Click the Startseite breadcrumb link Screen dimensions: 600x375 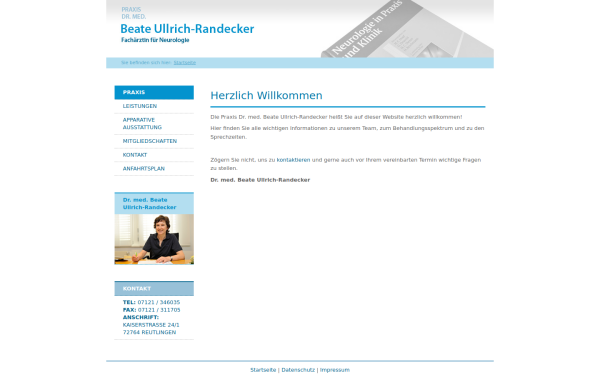[184, 62]
